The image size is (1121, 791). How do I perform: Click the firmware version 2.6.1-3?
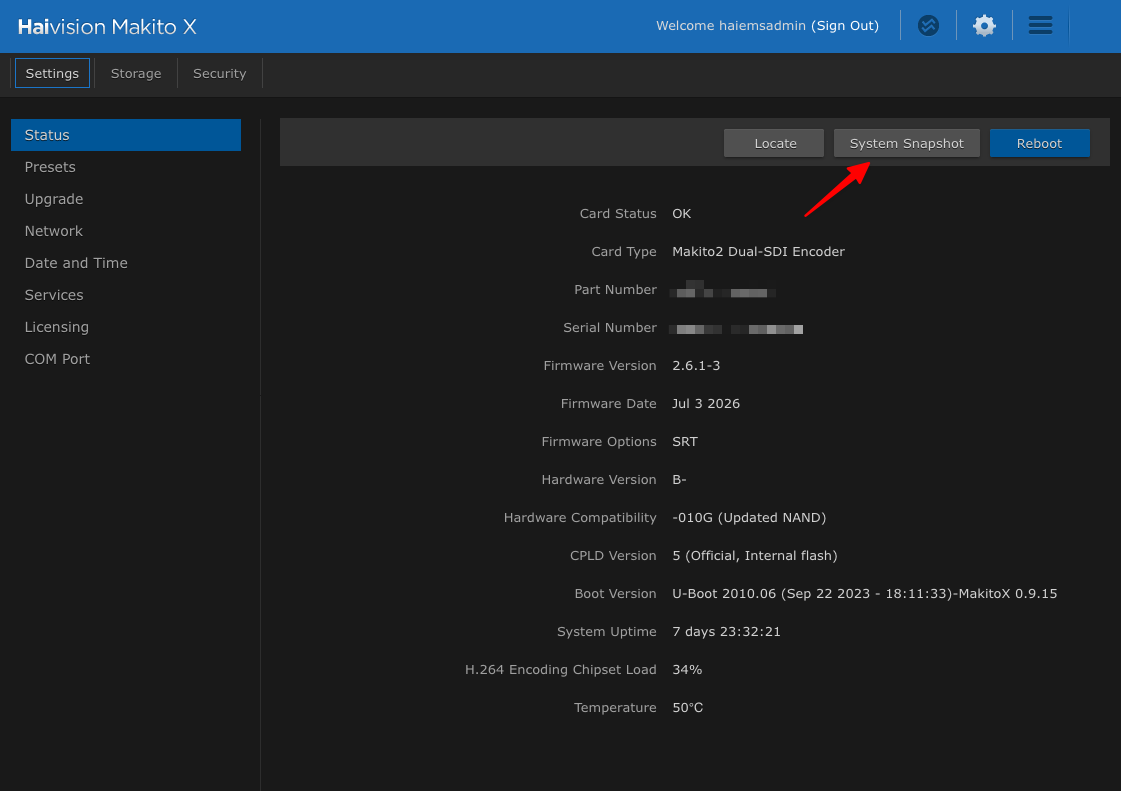[696, 365]
